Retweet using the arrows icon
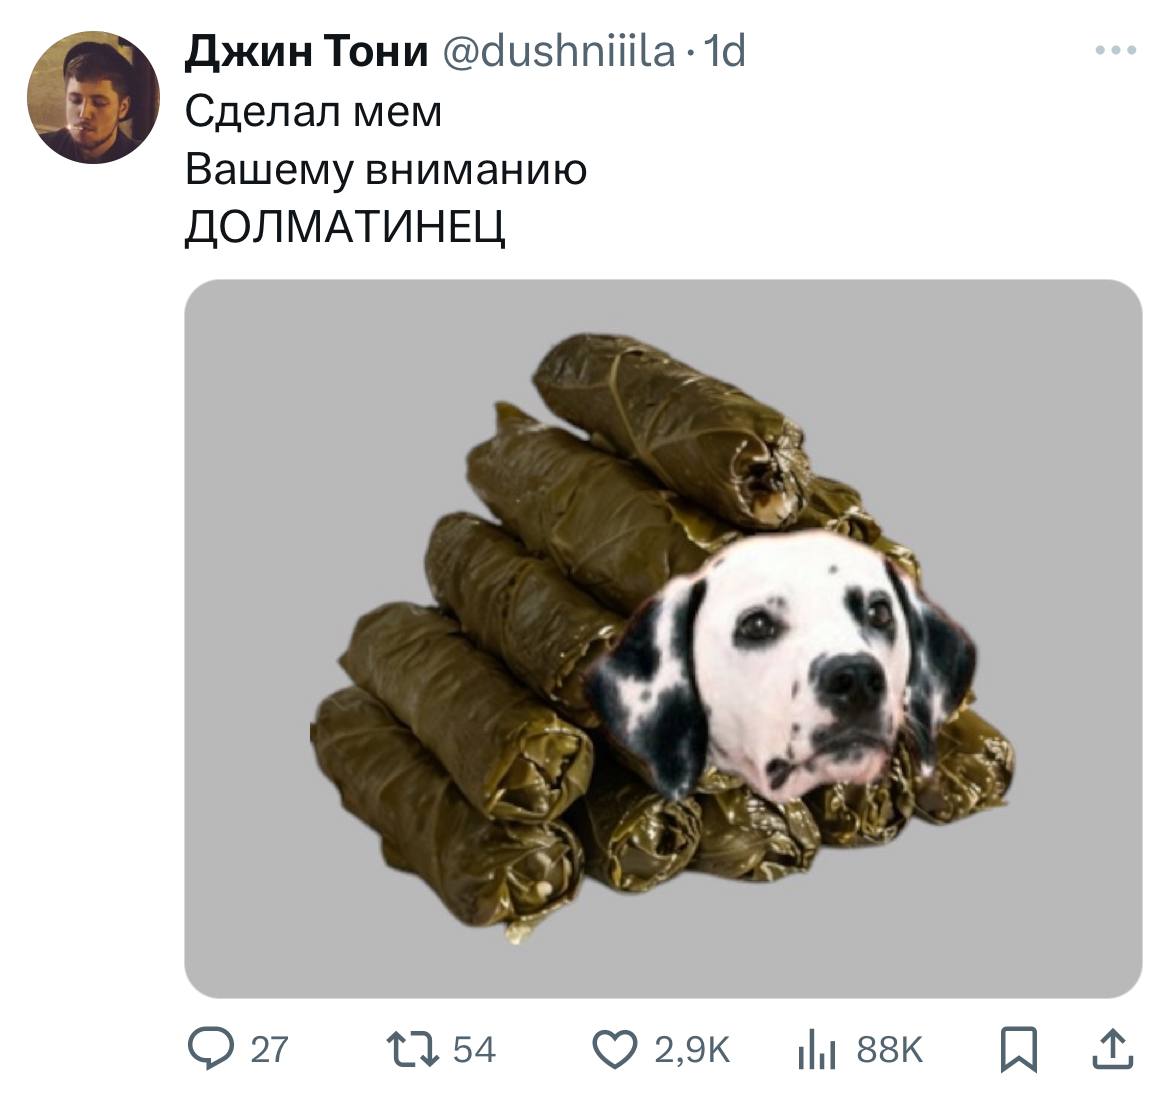Viewport: 1170px width, 1098px height. click(412, 1049)
